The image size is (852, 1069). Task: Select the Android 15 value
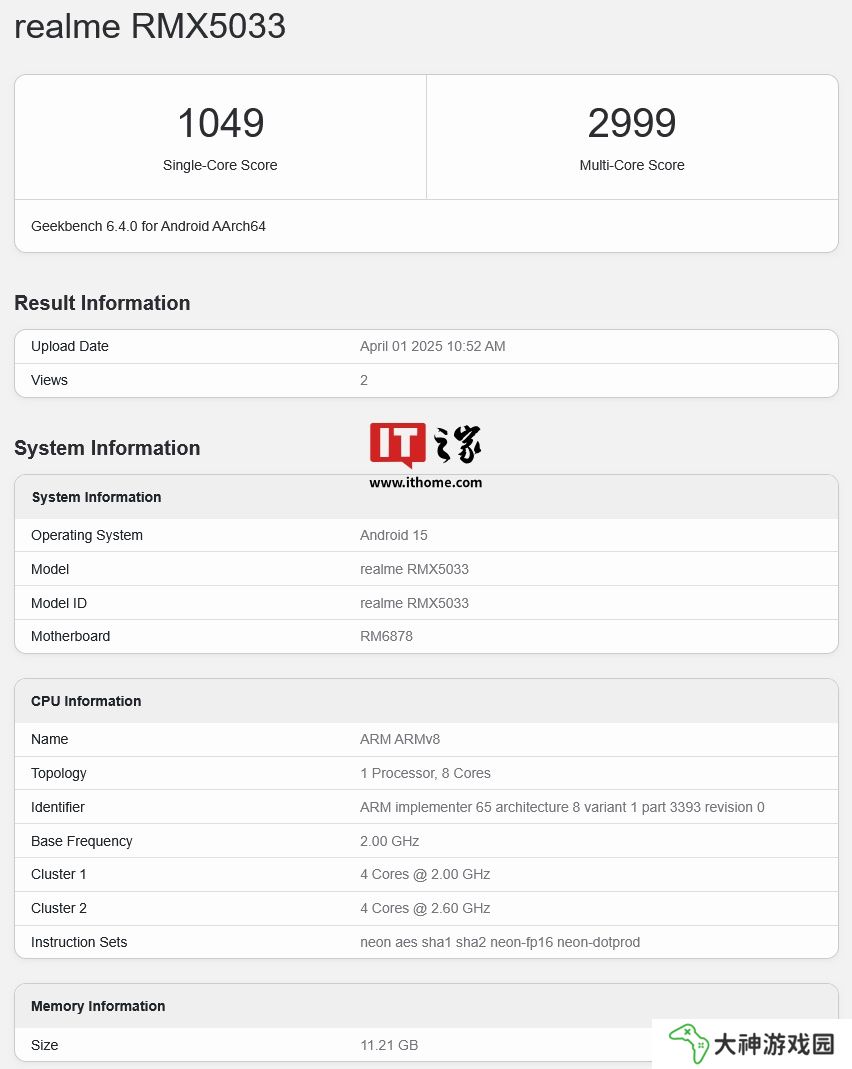tap(394, 535)
